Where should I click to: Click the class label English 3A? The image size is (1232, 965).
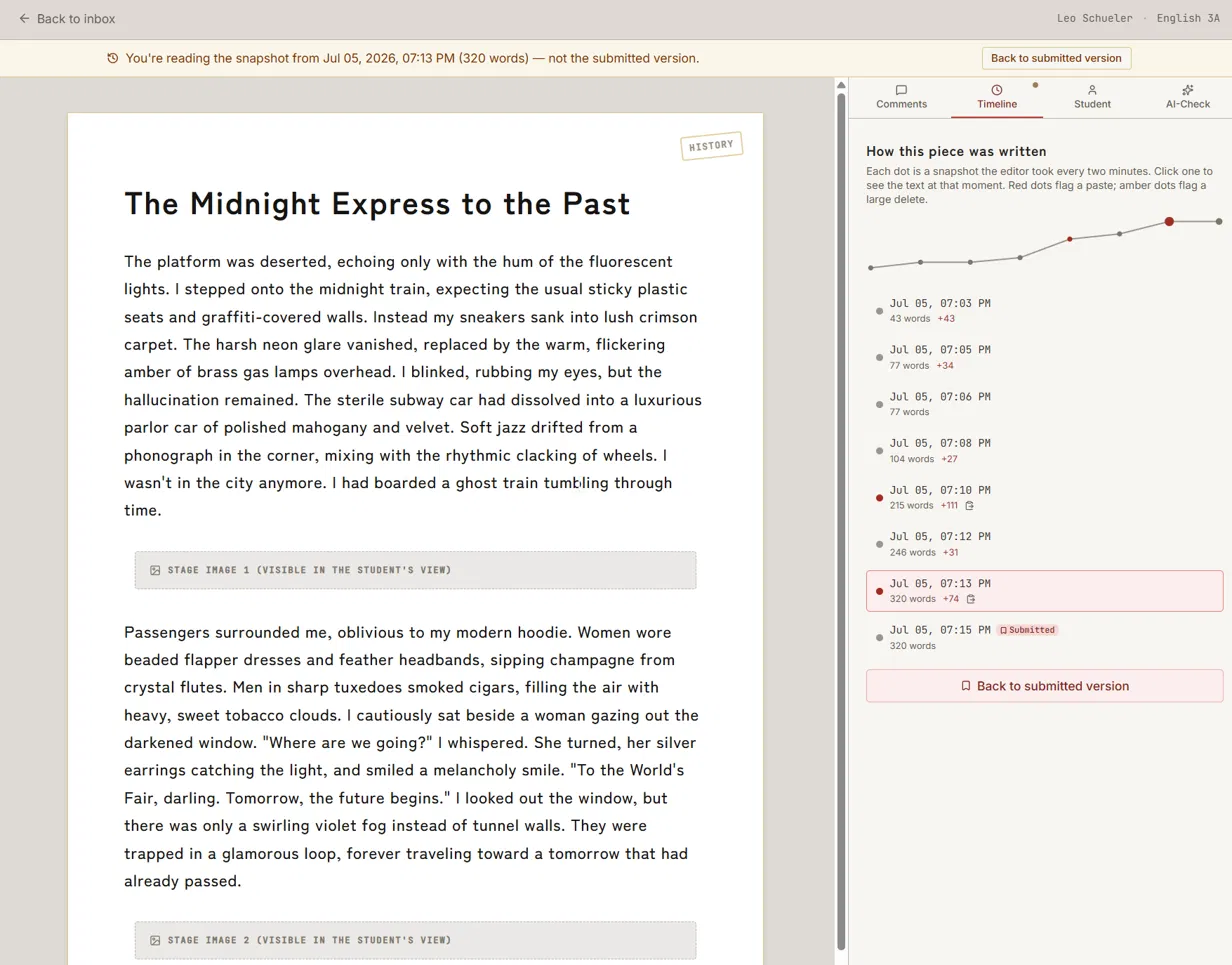pos(1188,19)
